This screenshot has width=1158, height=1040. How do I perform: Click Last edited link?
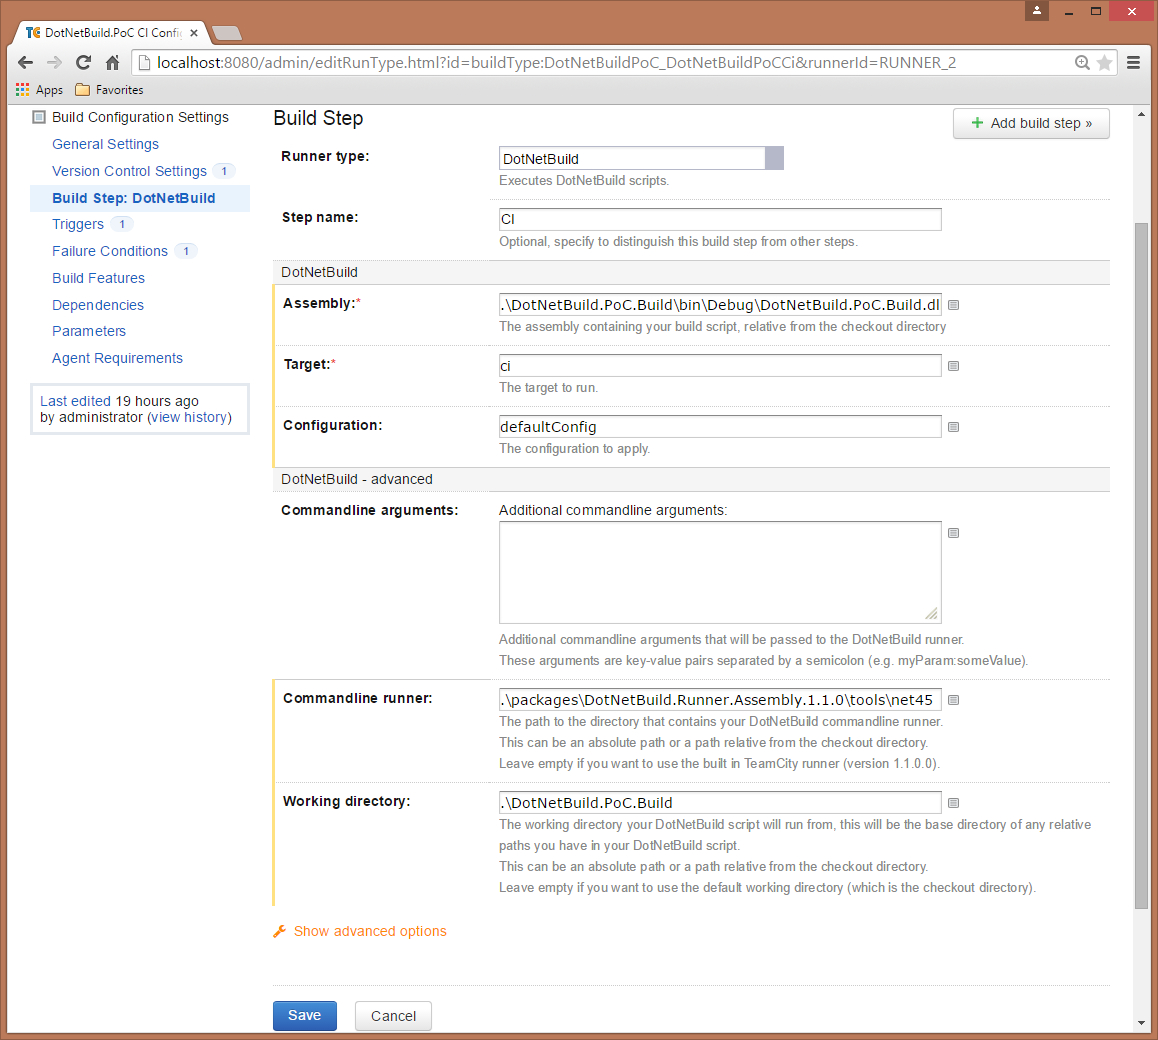coord(75,401)
